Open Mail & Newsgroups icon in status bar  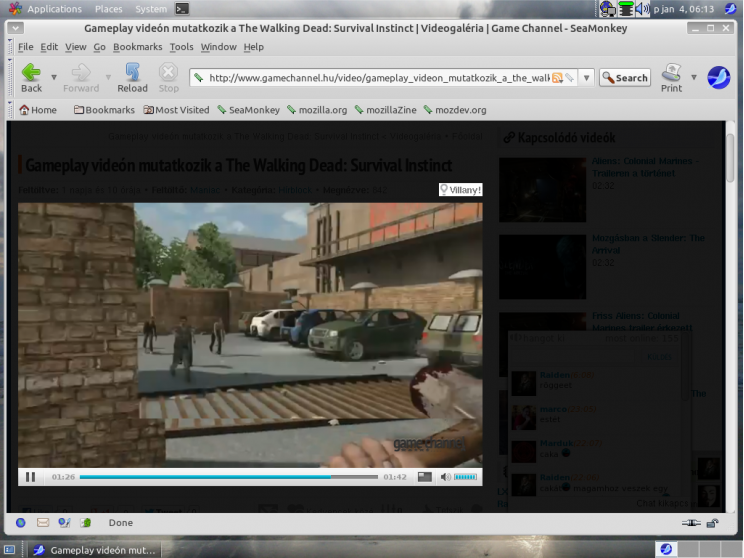coord(43,522)
